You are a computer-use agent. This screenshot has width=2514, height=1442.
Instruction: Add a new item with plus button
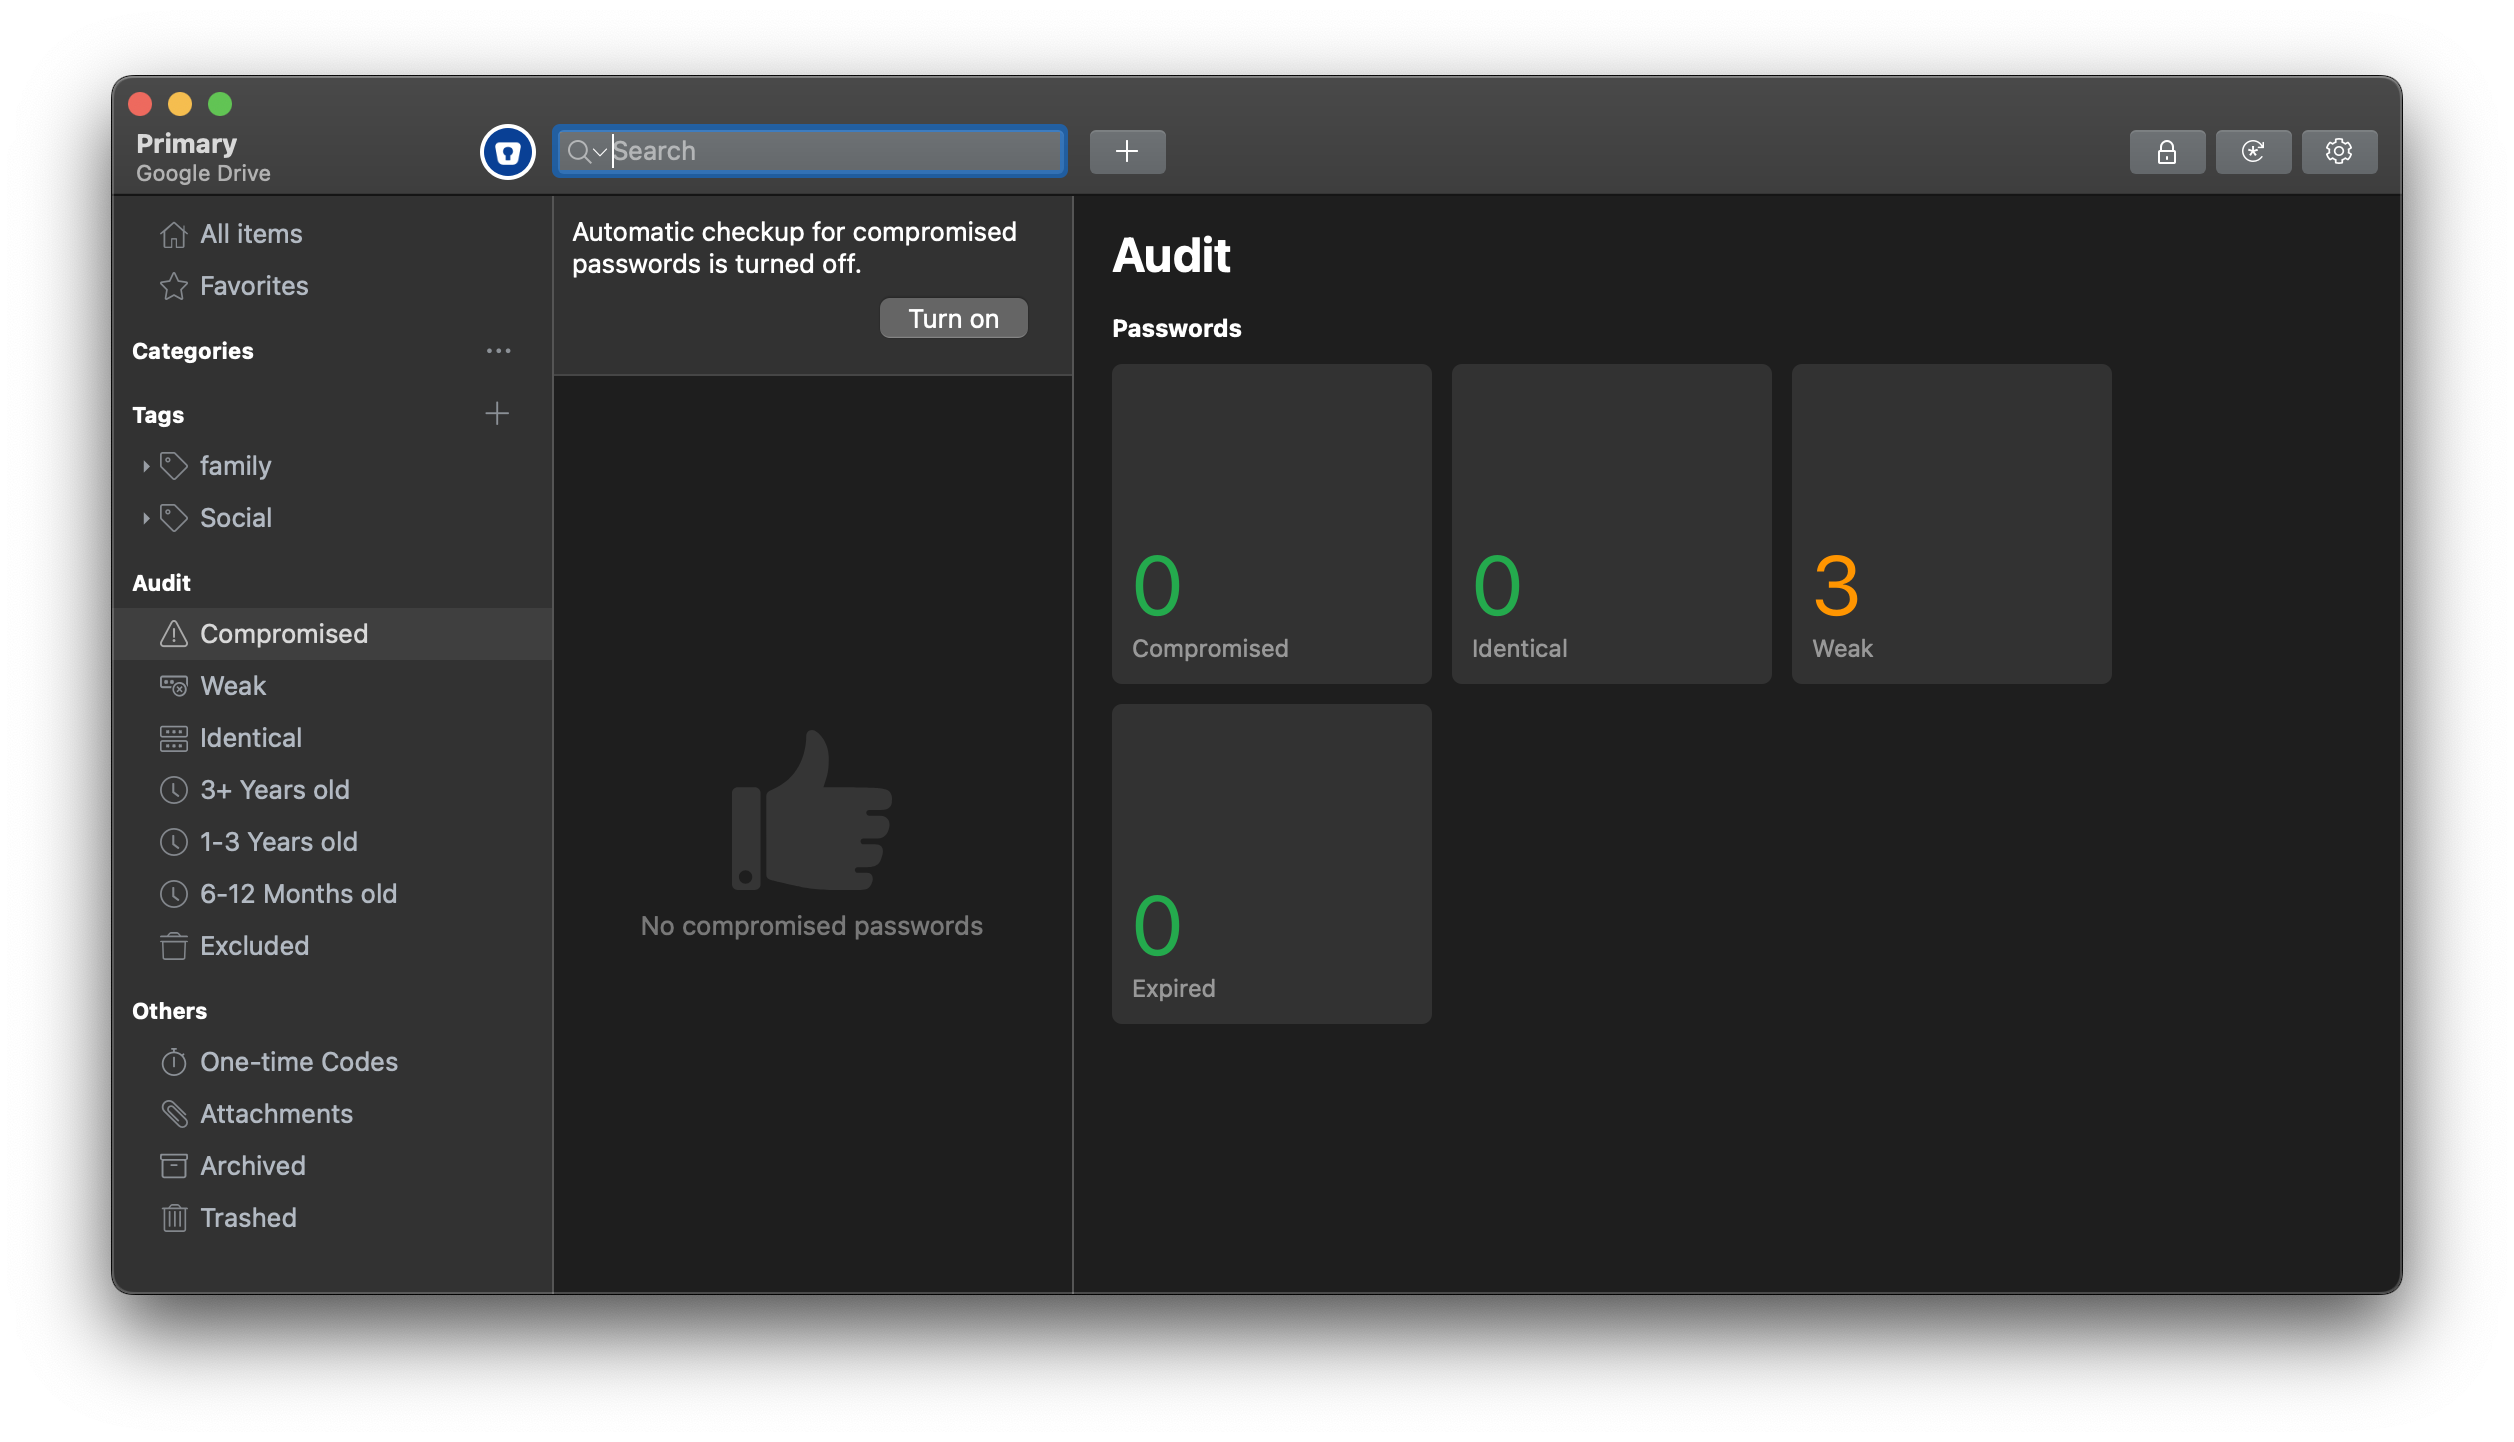coord(1127,152)
